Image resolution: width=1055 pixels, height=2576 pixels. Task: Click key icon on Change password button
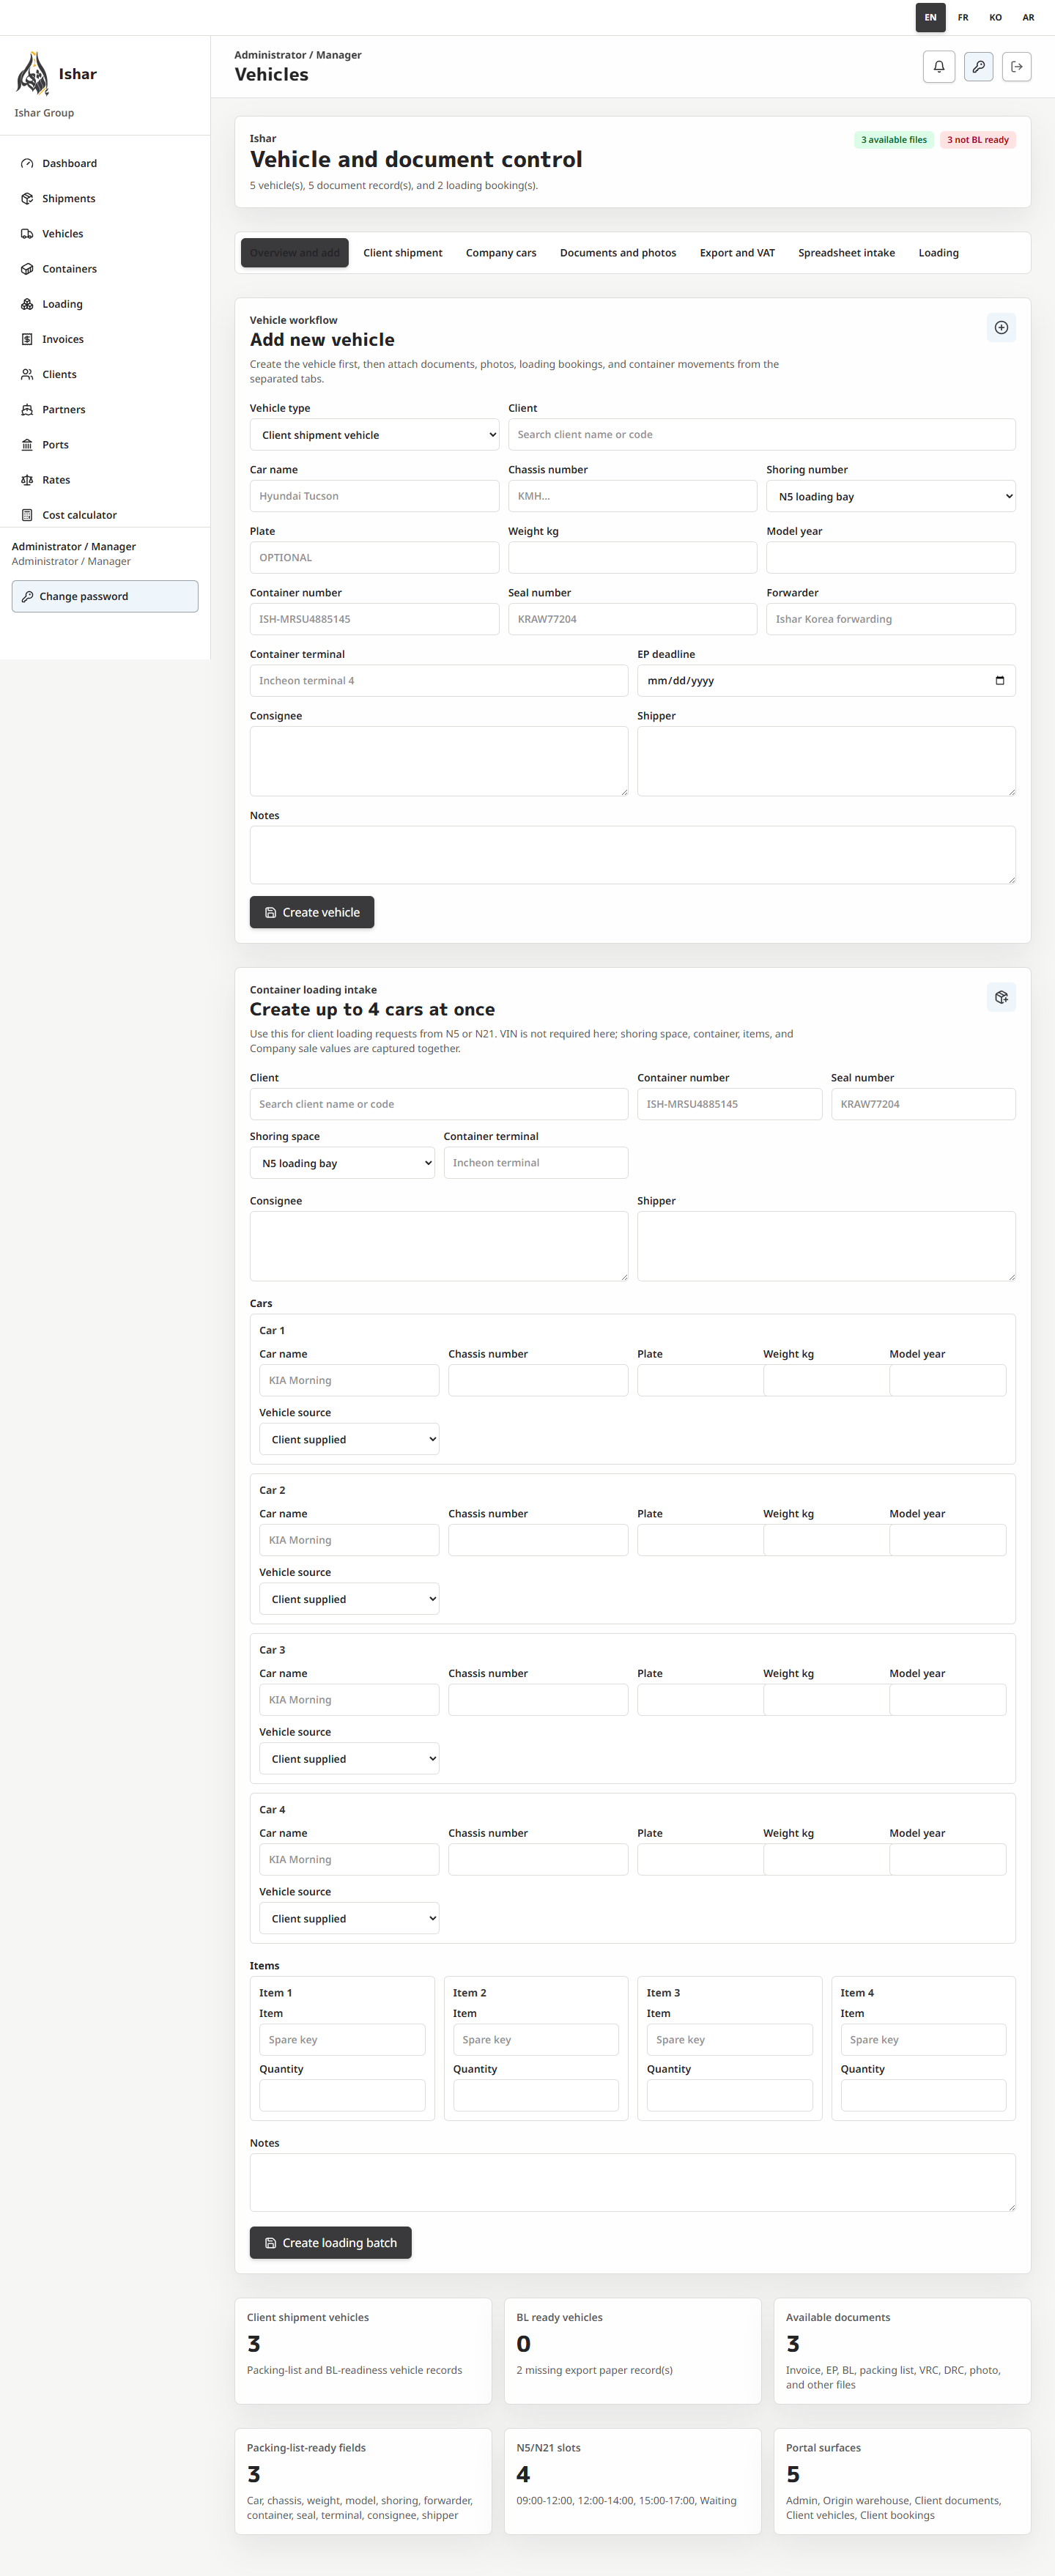27,596
